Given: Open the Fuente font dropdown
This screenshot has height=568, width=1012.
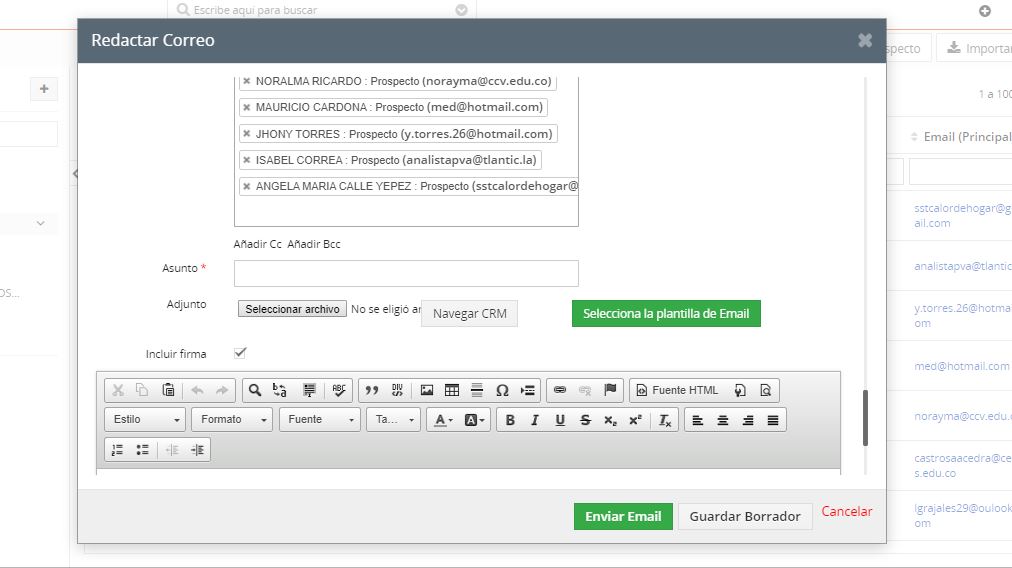Looking at the screenshot, I should point(320,420).
